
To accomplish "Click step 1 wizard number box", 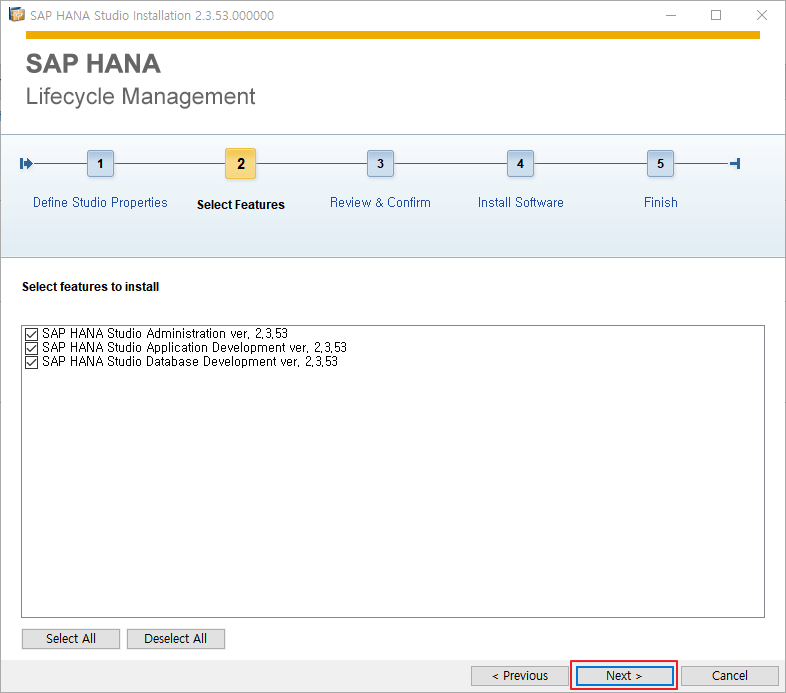I will [x=100, y=163].
